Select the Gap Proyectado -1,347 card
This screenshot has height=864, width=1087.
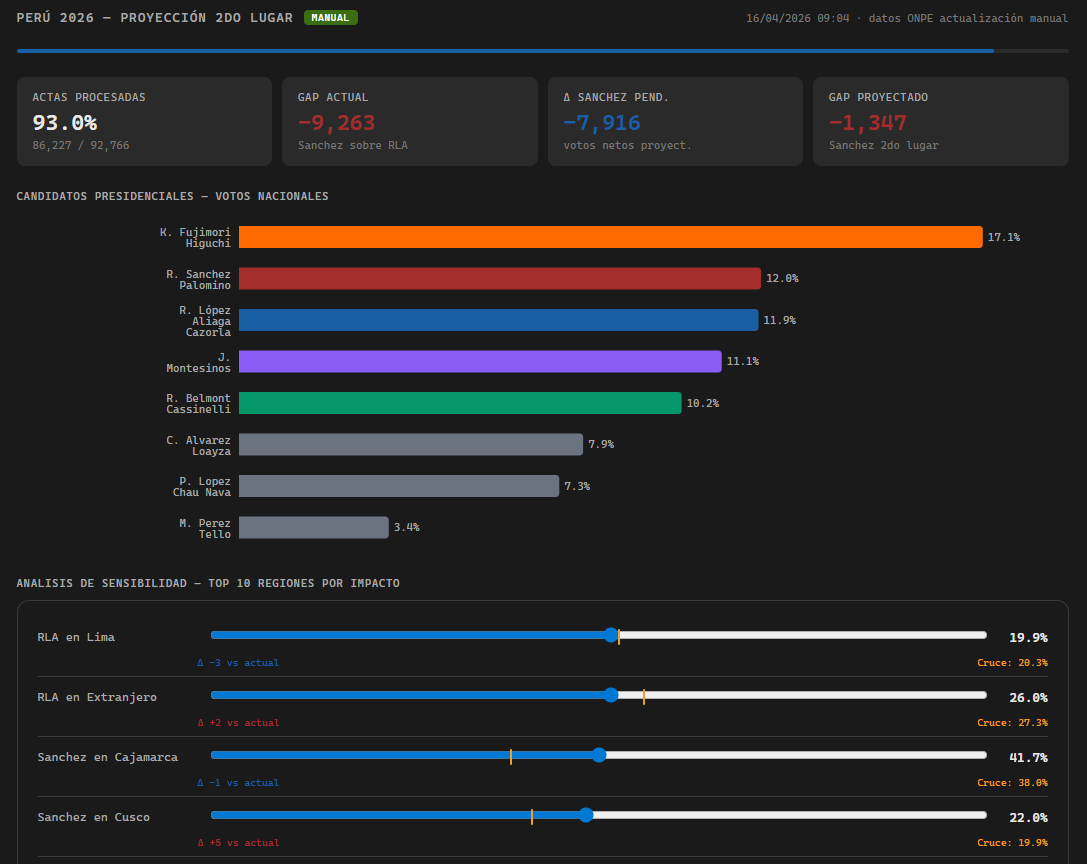pyautogui.click(x=941, y=121)
